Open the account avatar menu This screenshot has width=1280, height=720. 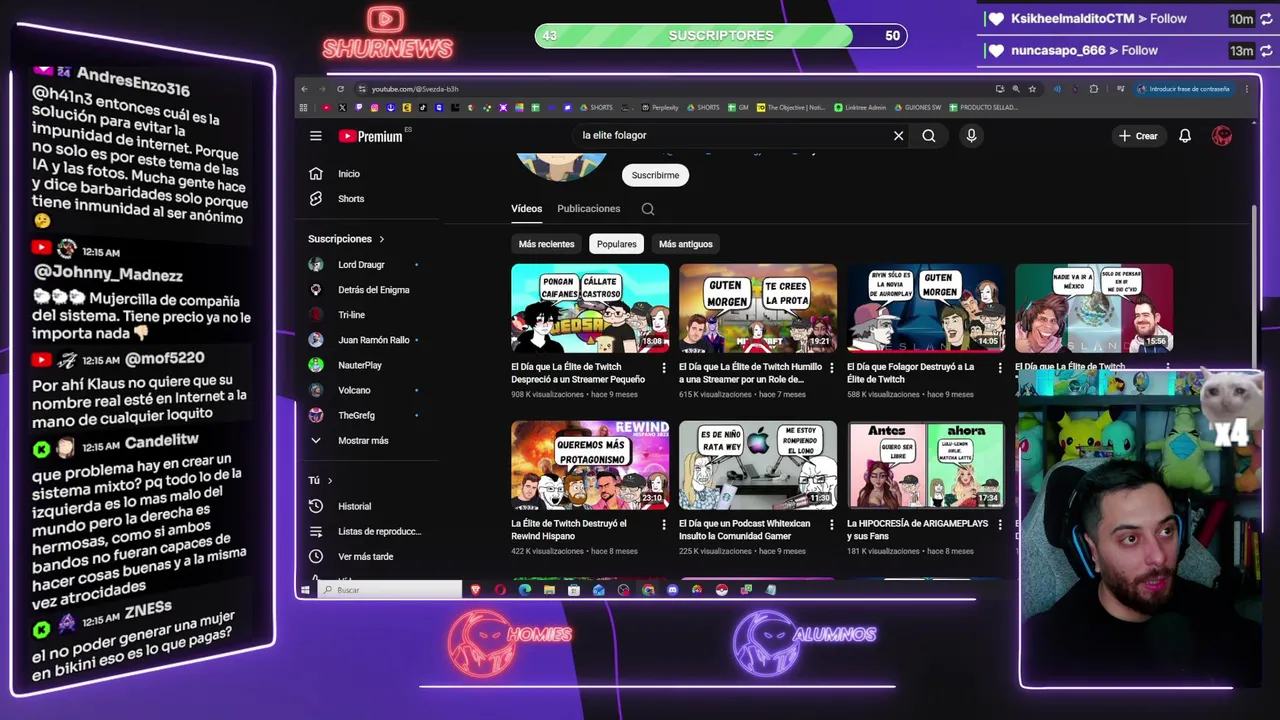(1222, 136)
